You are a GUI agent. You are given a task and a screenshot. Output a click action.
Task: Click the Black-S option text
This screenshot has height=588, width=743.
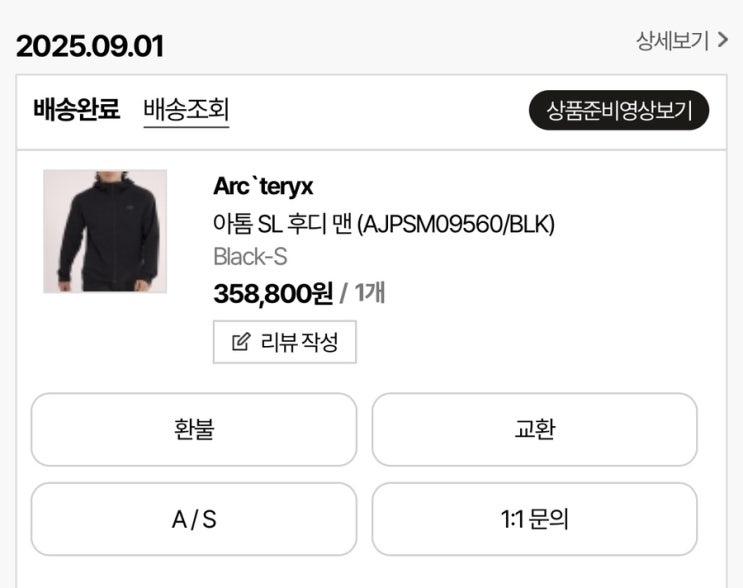(x=250, y=257)
